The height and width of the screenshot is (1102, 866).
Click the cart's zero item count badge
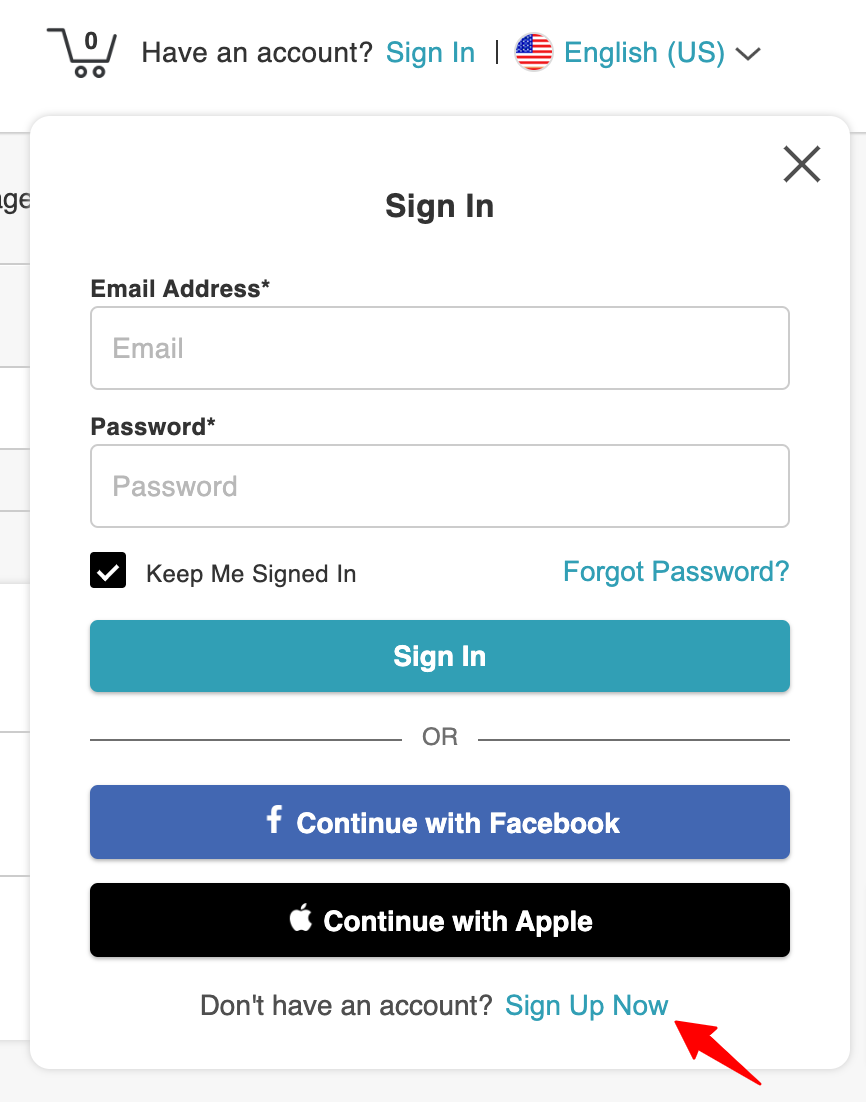pos(91,39)
